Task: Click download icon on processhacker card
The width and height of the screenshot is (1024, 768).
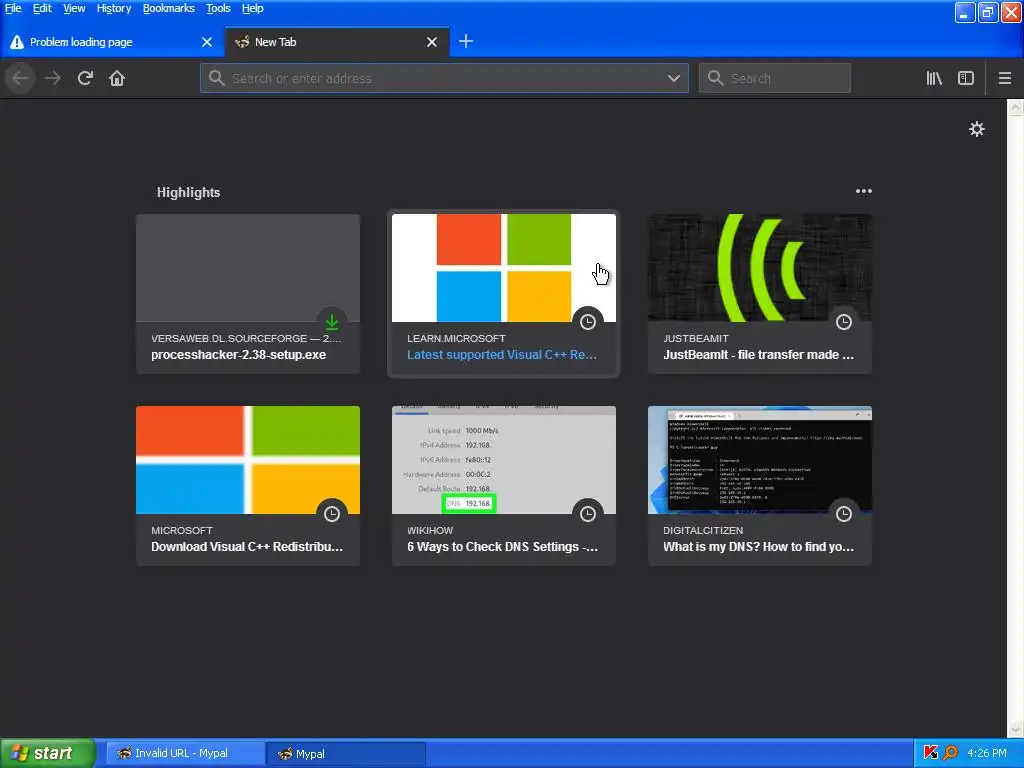Action: (332, 321)
